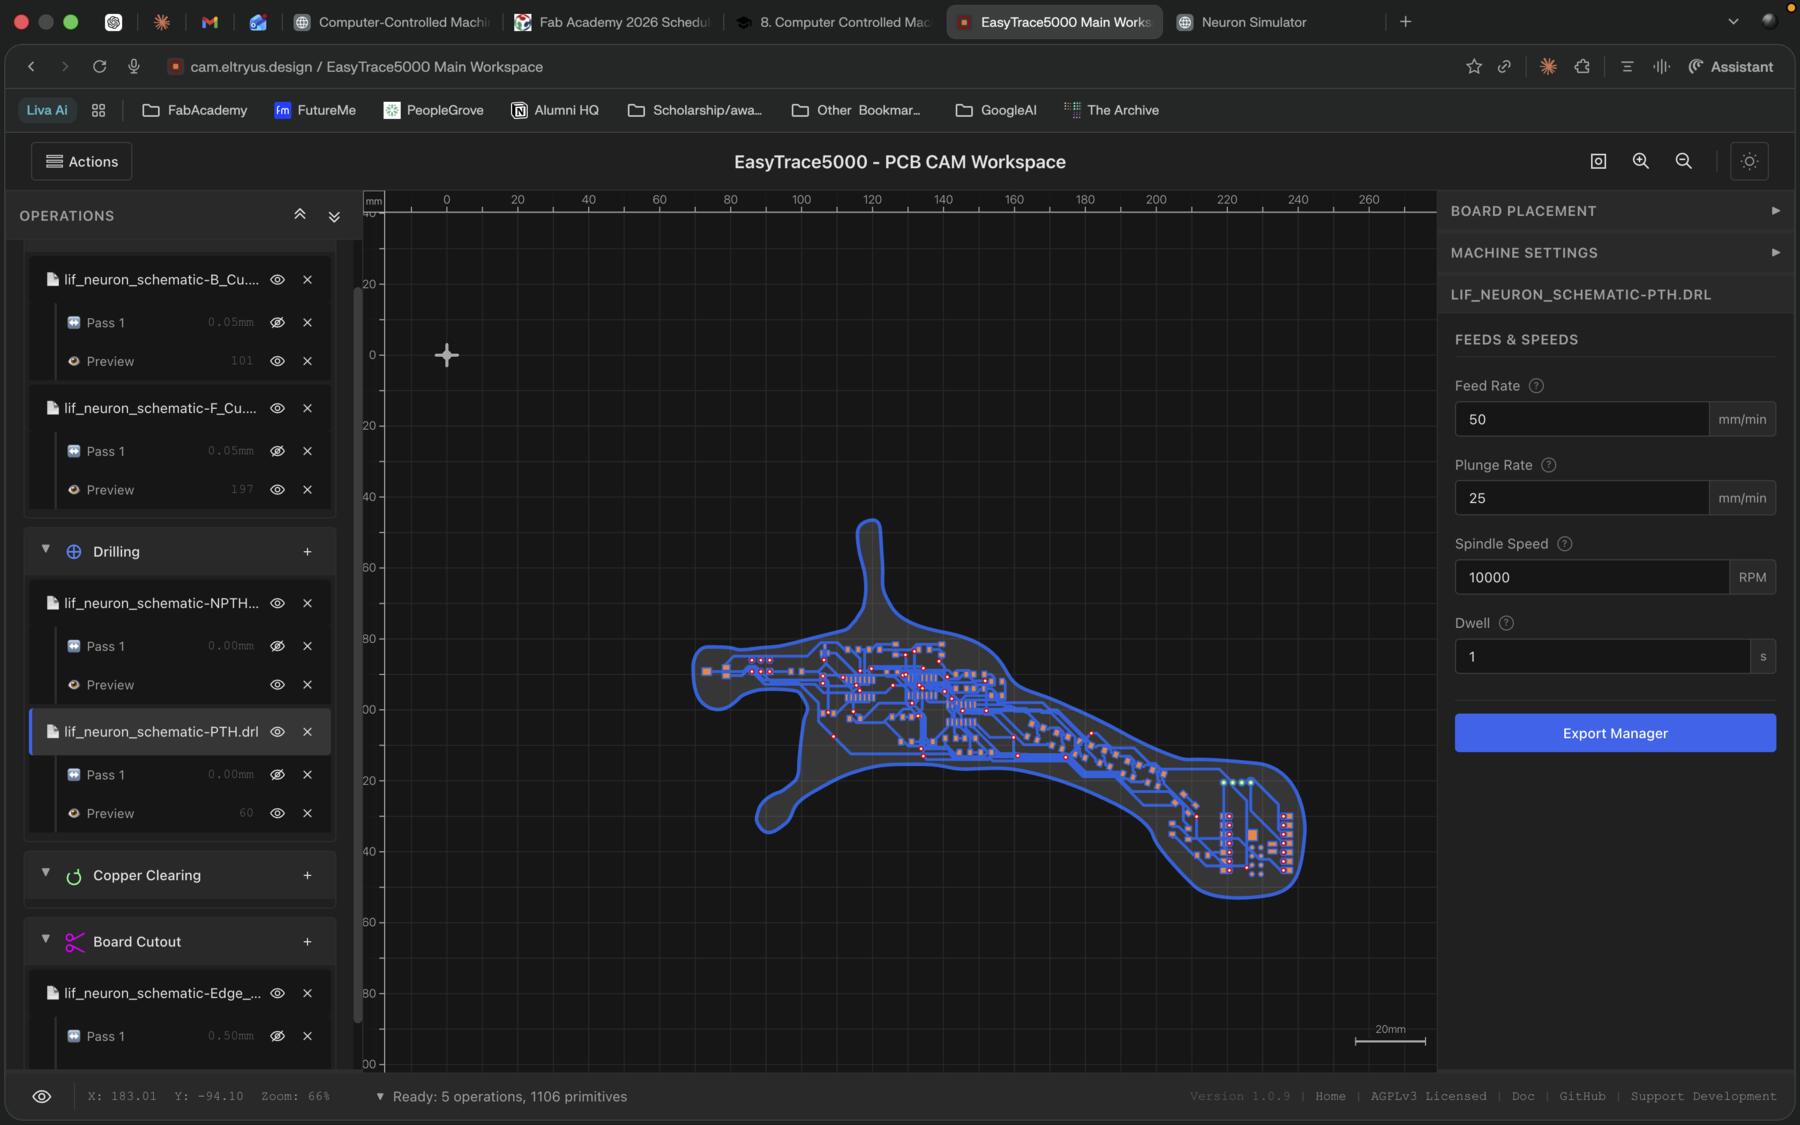The height and width of the screenshot is (1125, 1800).
Task: Click the zoom out magnifier icon
Action: point(1684,161)
